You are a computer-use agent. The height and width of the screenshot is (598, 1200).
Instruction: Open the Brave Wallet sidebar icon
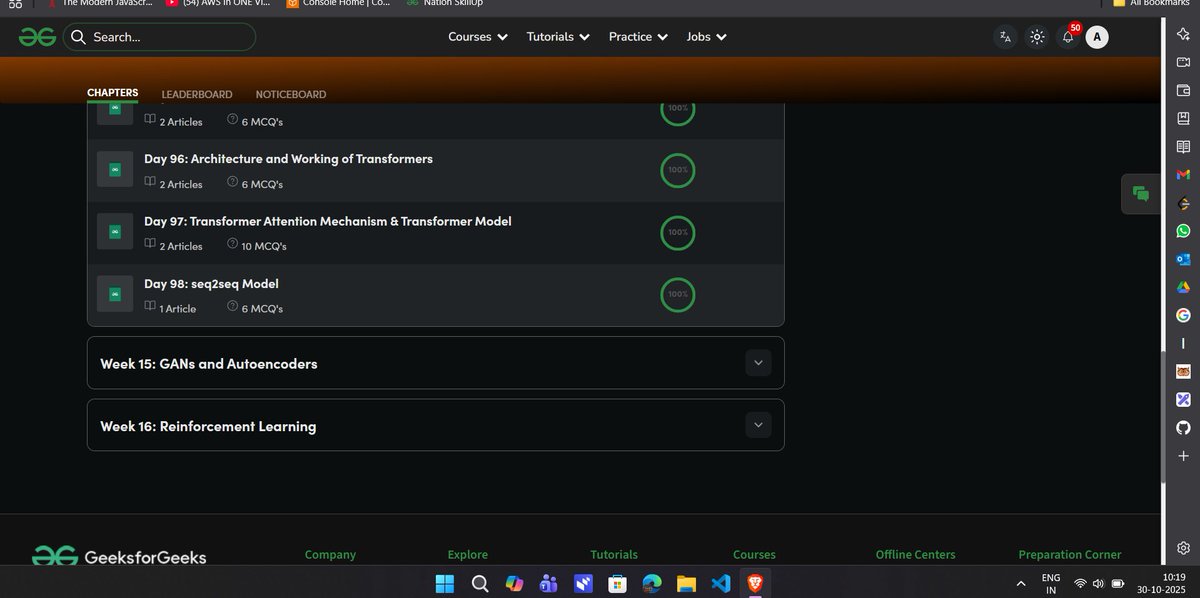(x=1183, y=90)
